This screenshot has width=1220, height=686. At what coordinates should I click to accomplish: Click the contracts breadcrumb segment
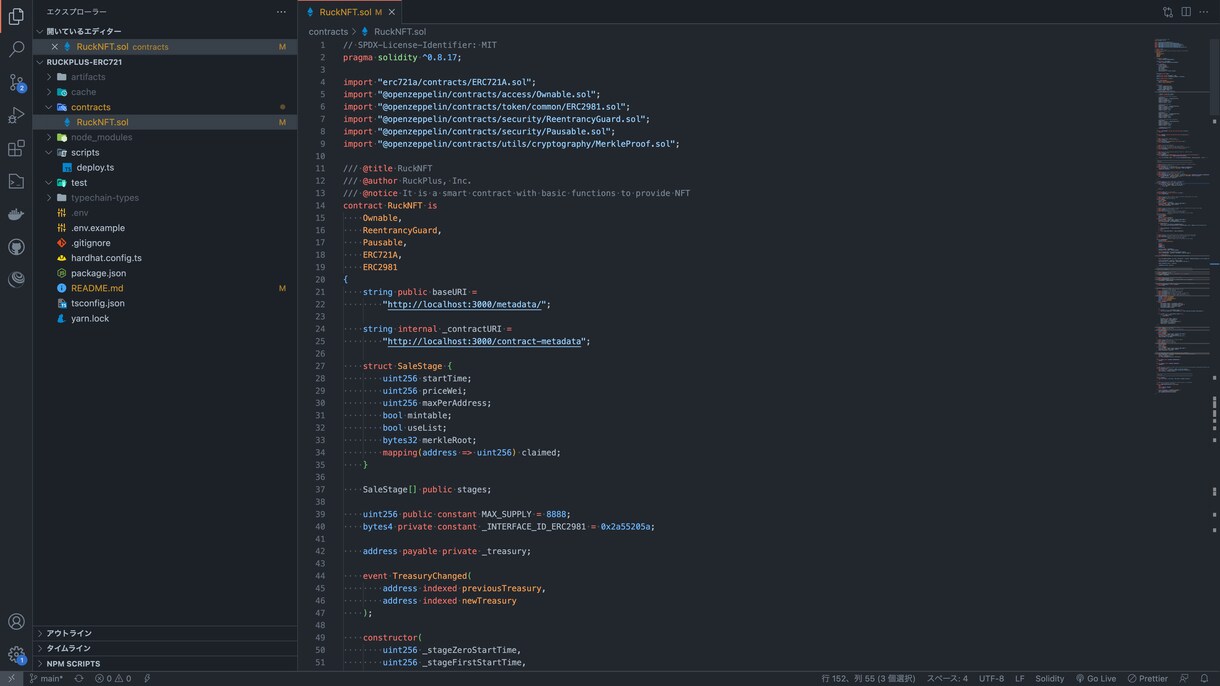pyautogui.click(x=328, y=32)
